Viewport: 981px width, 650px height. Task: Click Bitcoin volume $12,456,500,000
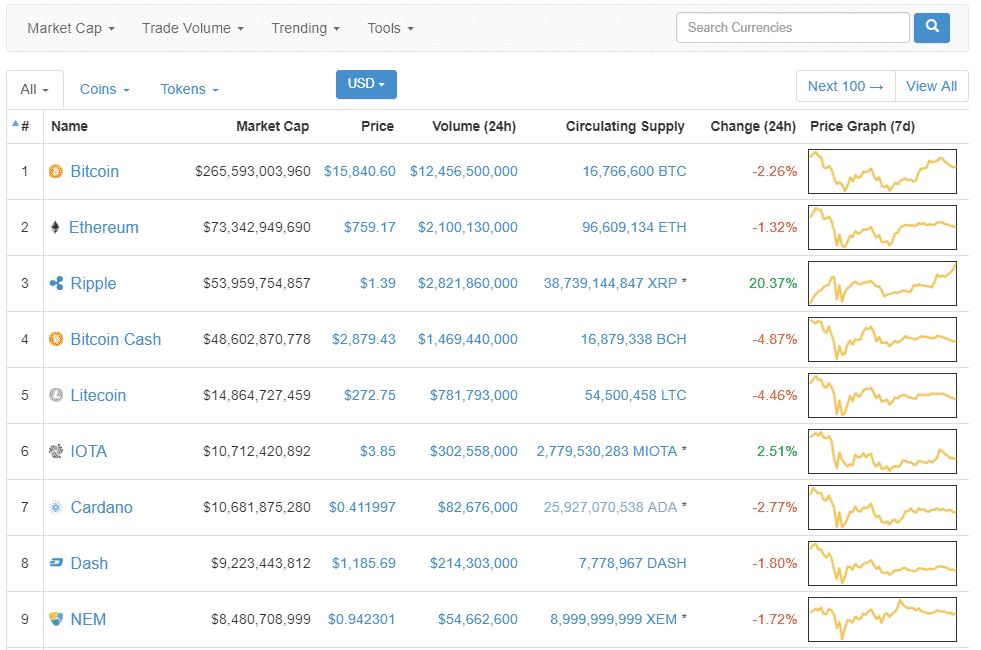464,171
